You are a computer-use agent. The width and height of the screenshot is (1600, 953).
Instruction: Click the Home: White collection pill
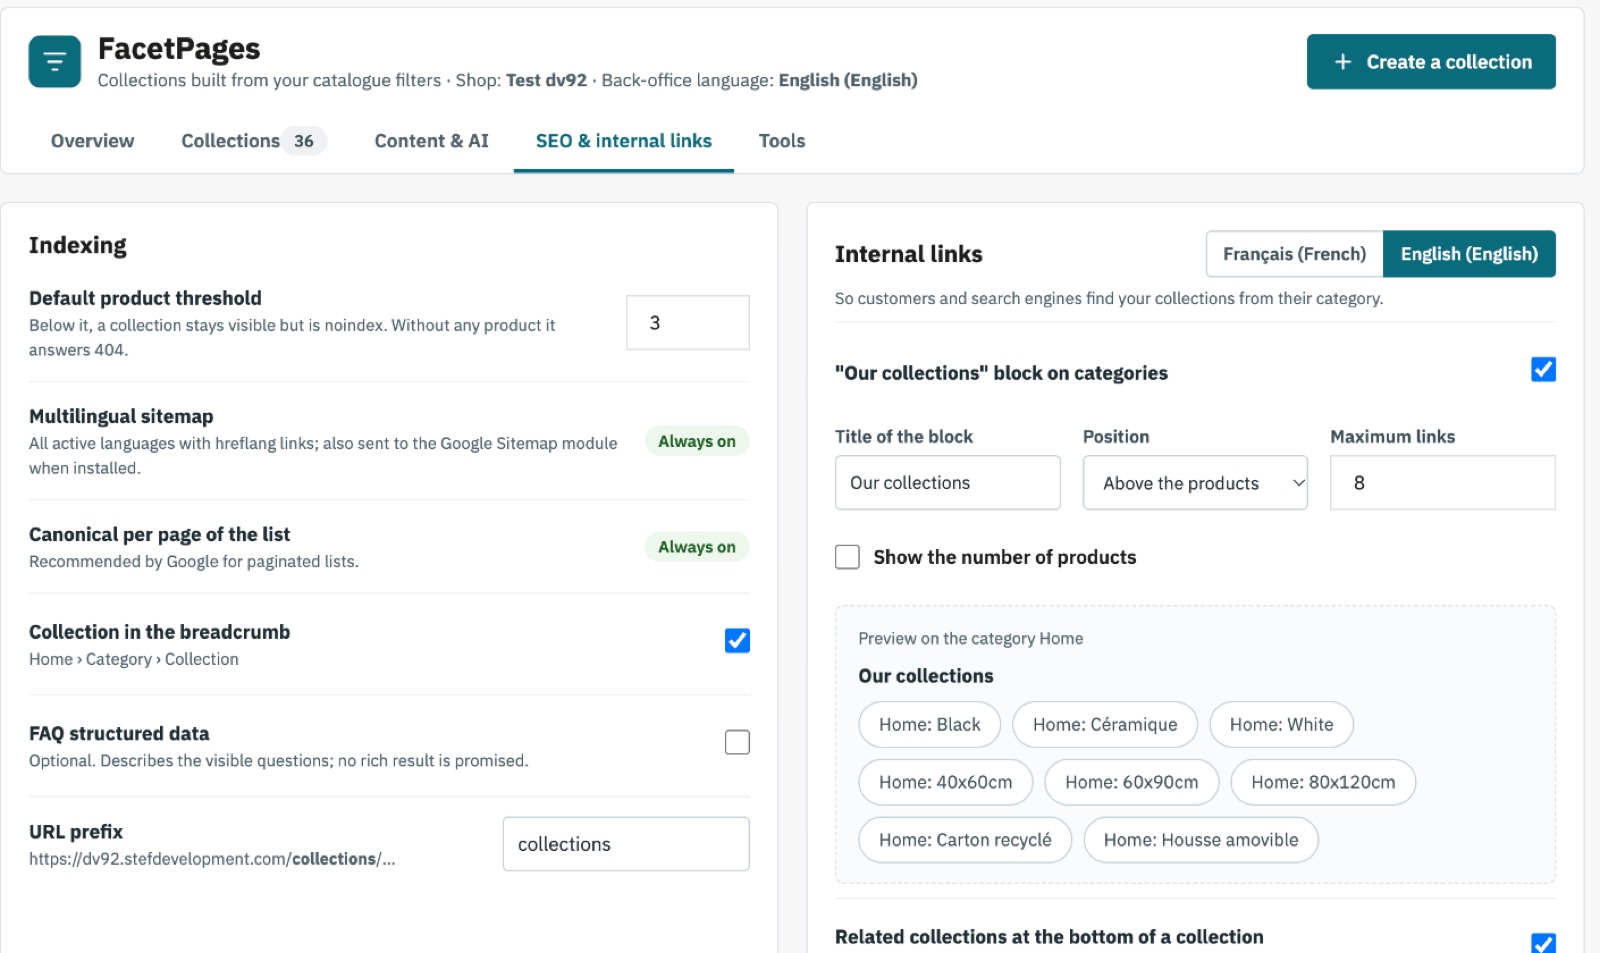pyautogui.click(x=1281, y=725)
